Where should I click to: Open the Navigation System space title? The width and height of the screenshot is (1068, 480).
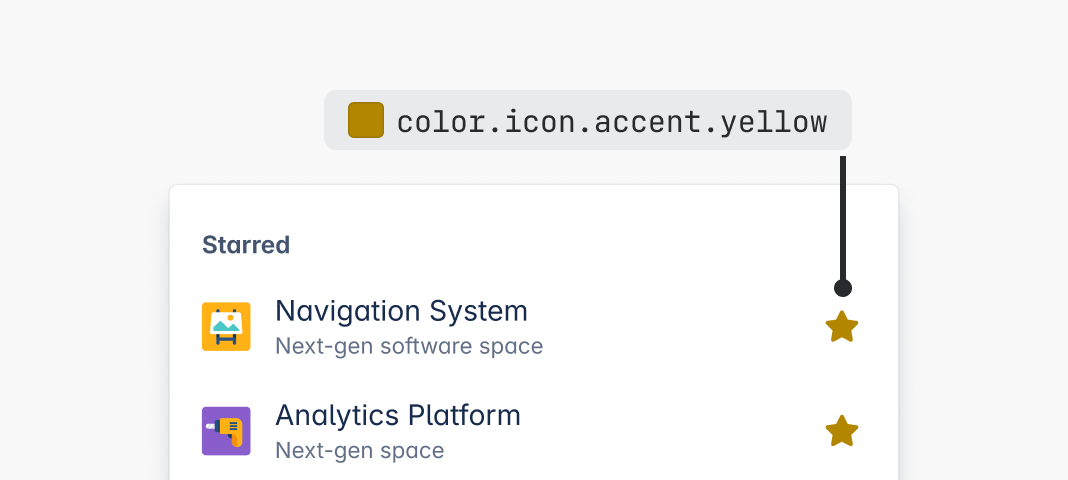(401, 311)
